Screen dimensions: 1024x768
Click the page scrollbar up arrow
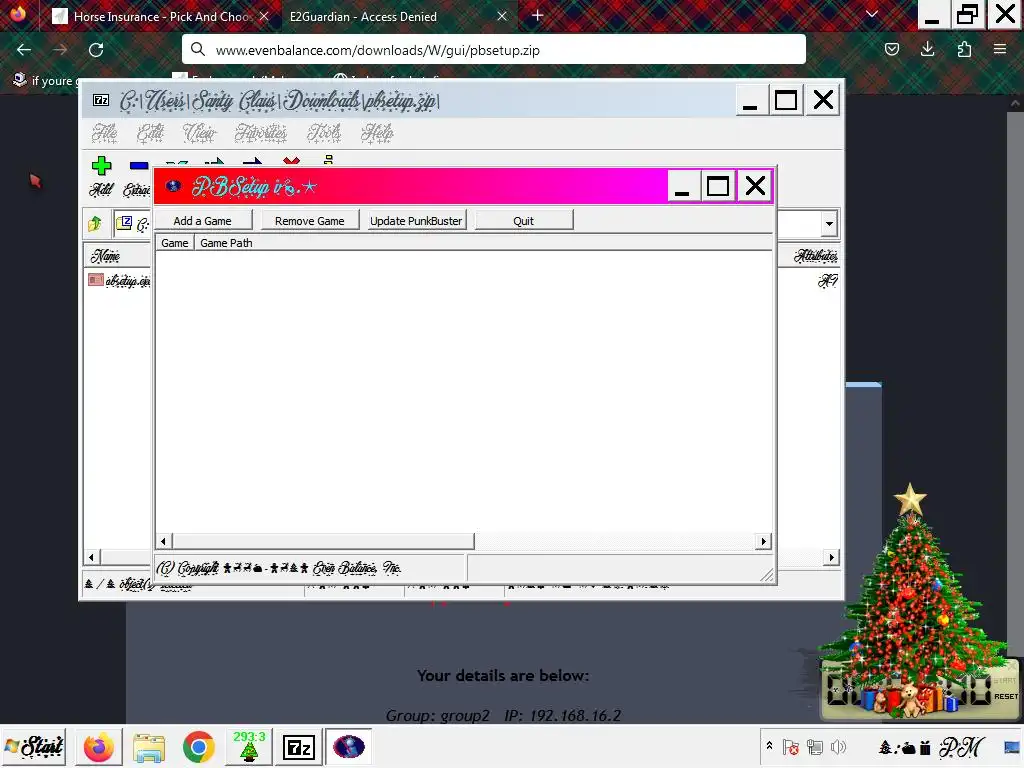(x=1015, y=103)
